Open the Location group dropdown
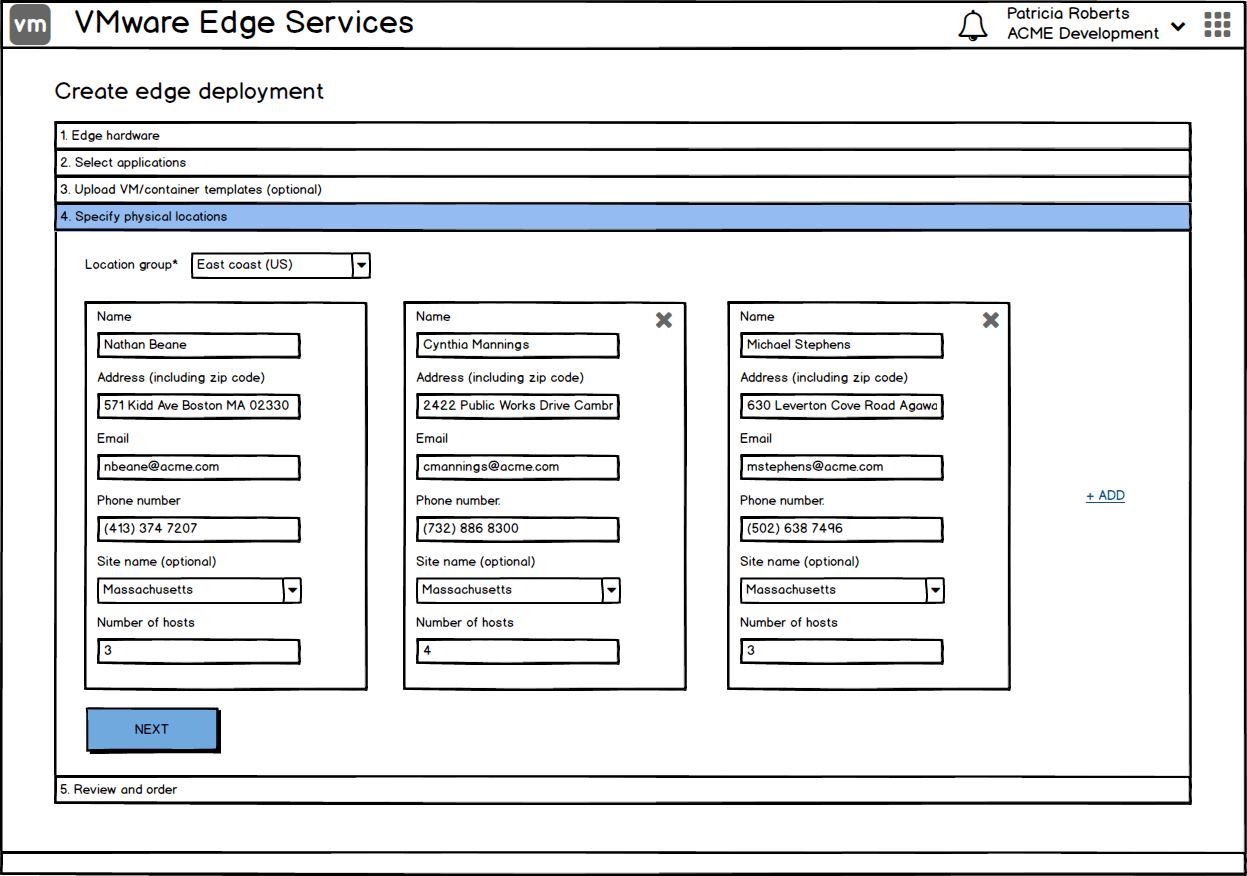Viewport: 1247px width, 876px height. coord(281,265)
